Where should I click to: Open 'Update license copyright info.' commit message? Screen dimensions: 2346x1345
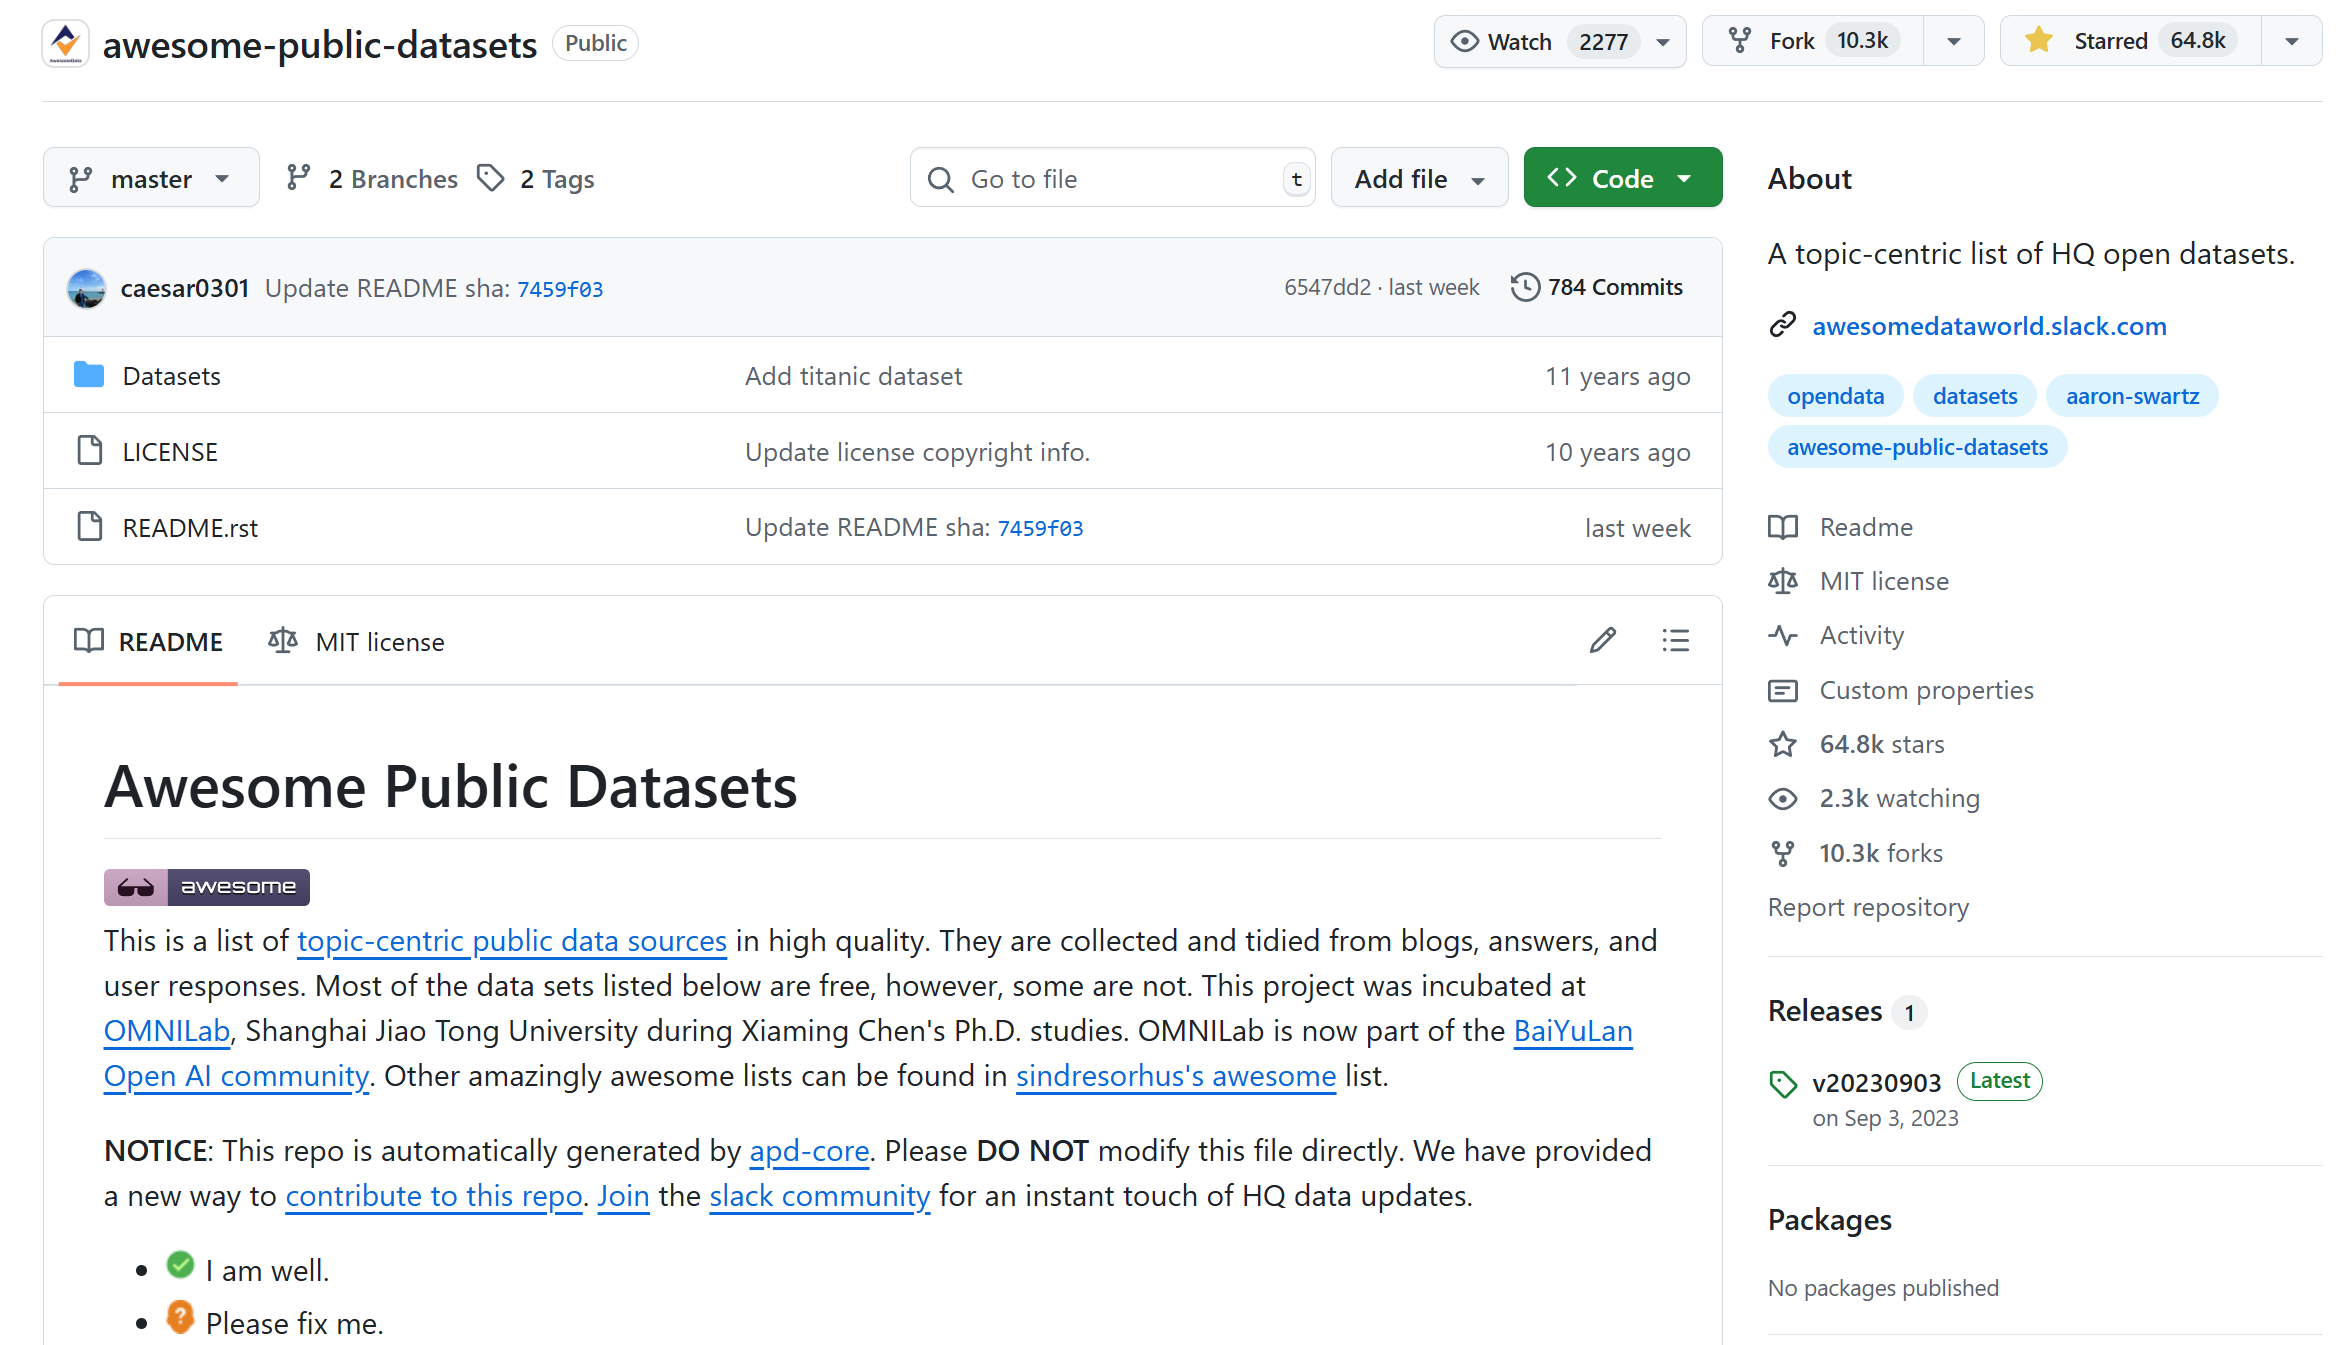tap(917, 452)
